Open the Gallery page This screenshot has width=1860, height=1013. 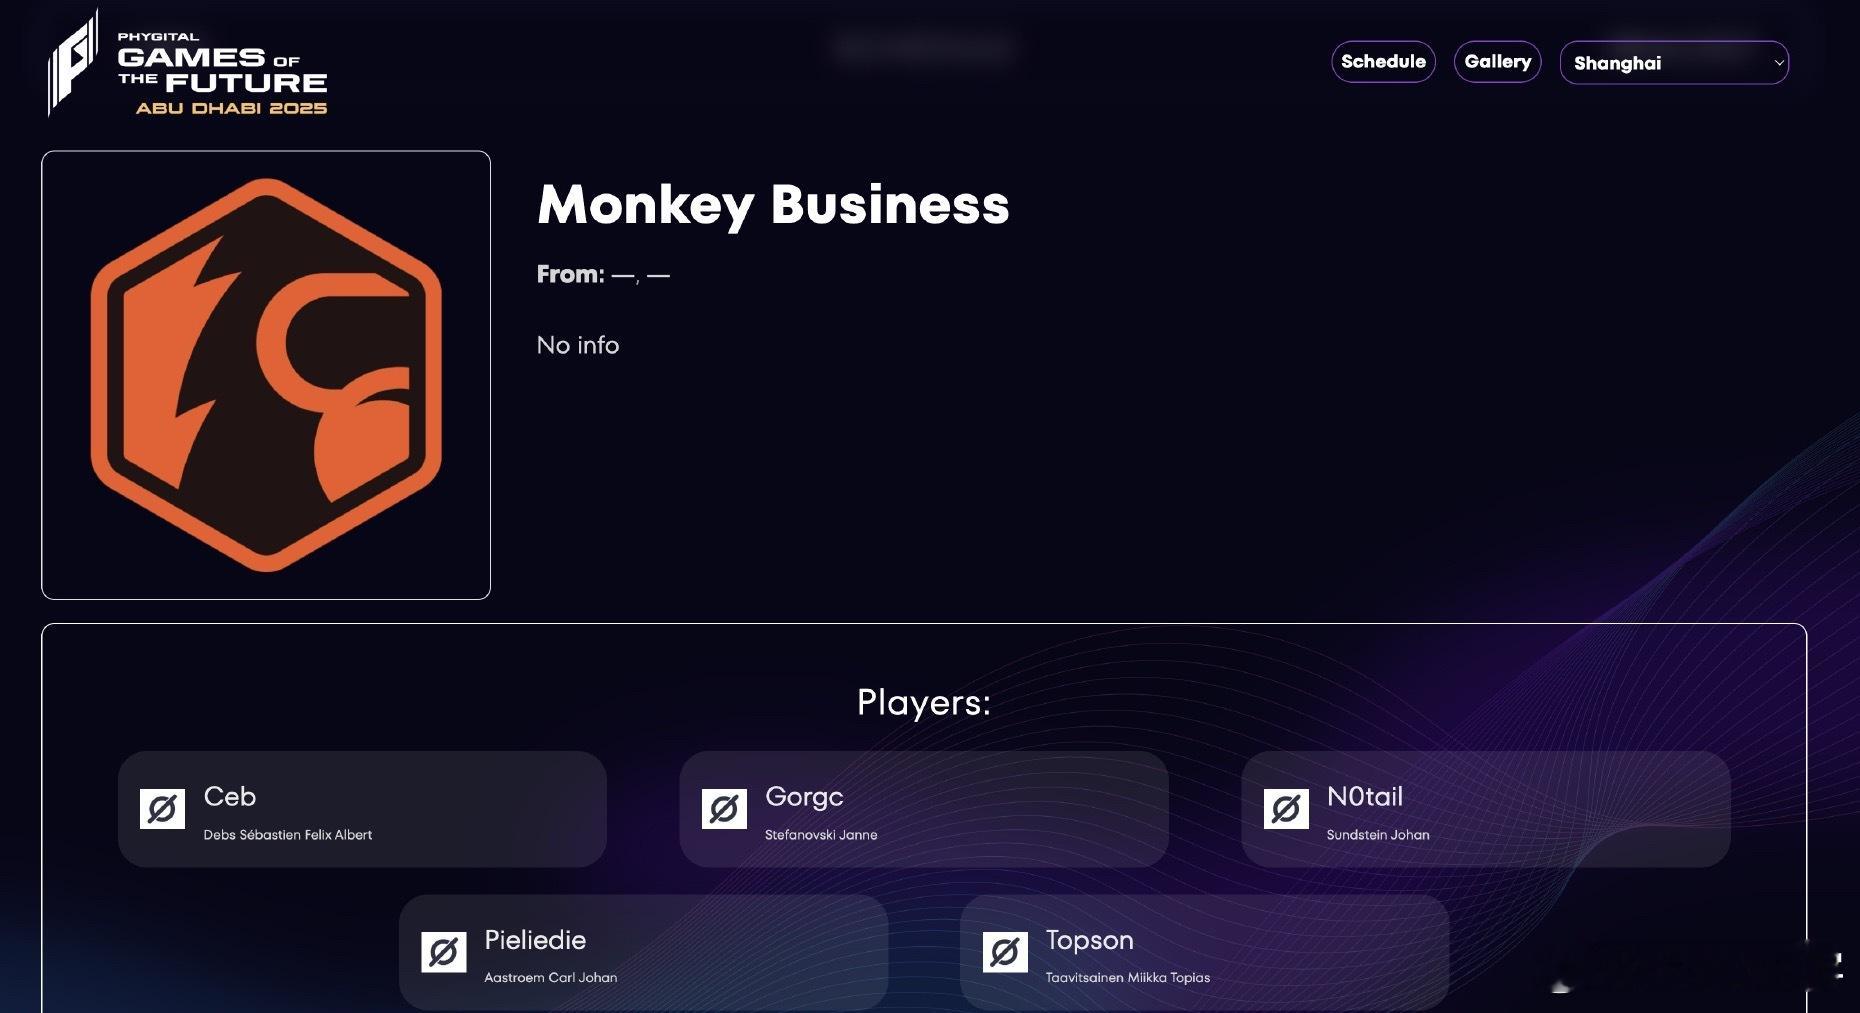[1497, 62]
